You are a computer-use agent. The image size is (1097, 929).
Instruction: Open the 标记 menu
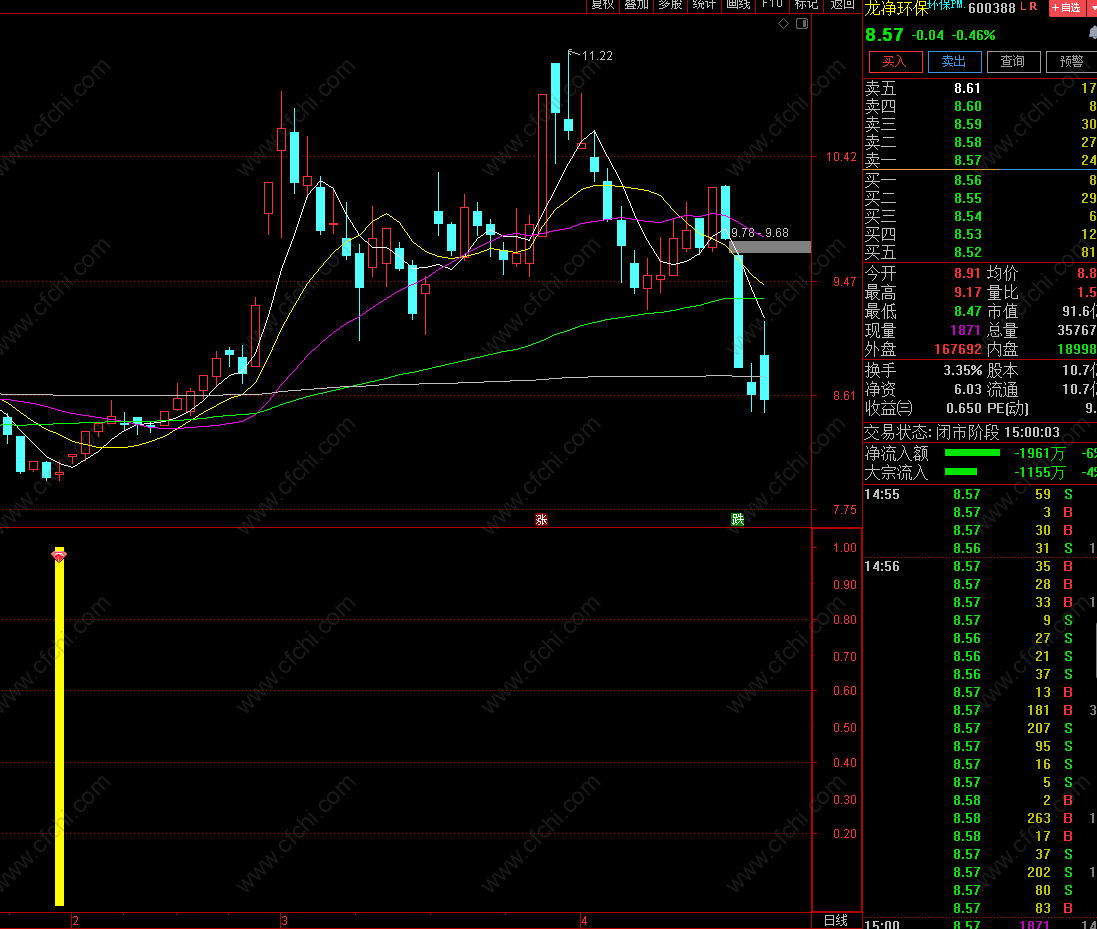pyautogui.click(x=806, y=5)
